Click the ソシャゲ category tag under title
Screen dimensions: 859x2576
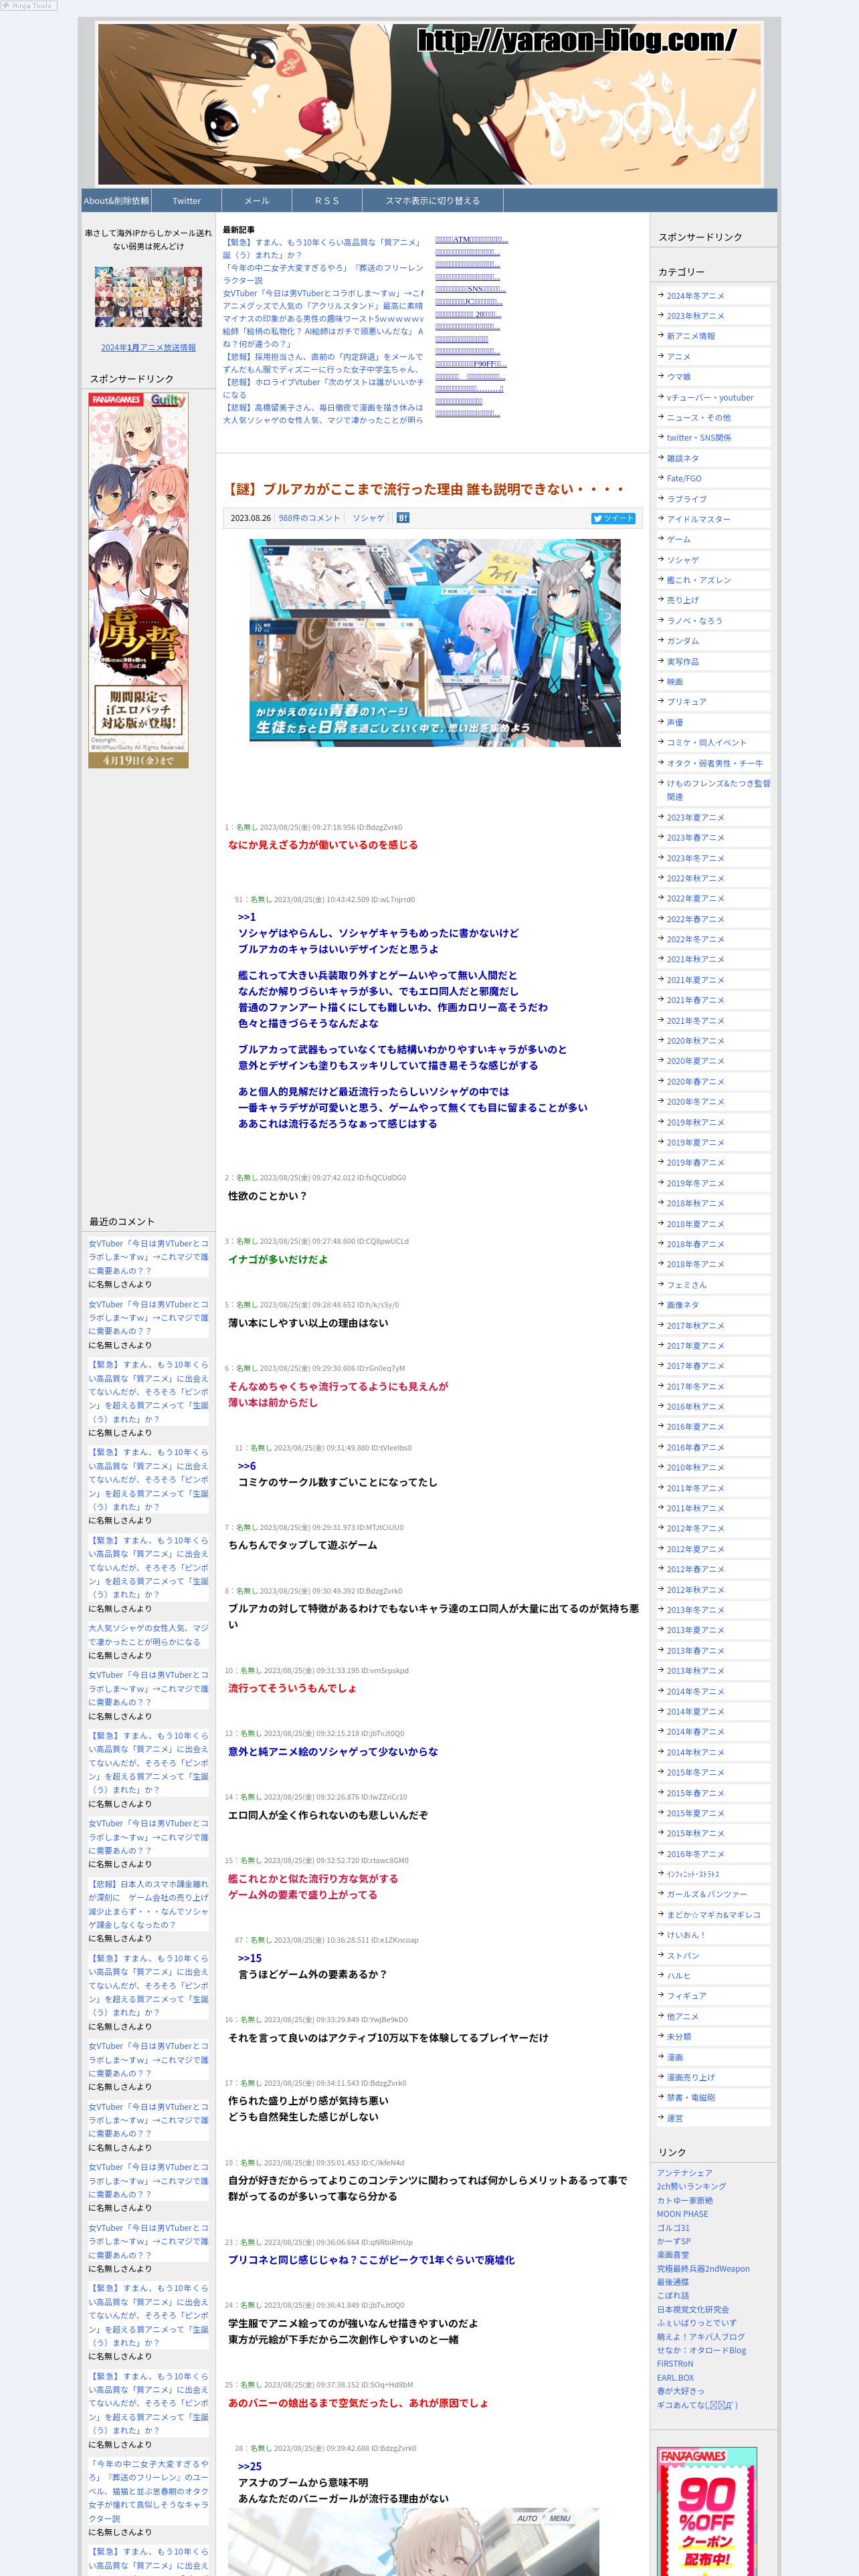pos(368,518)
